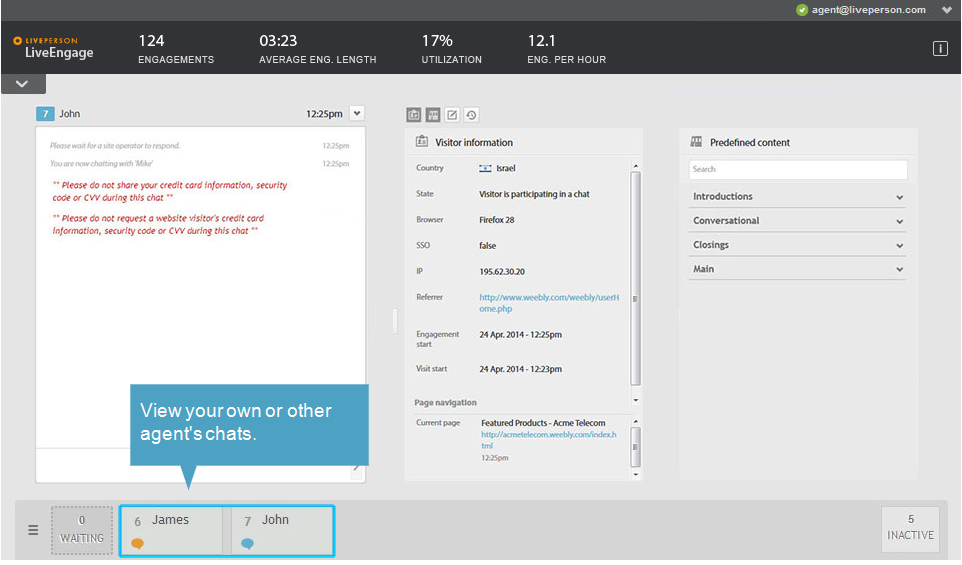Screen dimensions: 962x565
Task: Expand the Closings predefined content section
Action: point(797,245)
